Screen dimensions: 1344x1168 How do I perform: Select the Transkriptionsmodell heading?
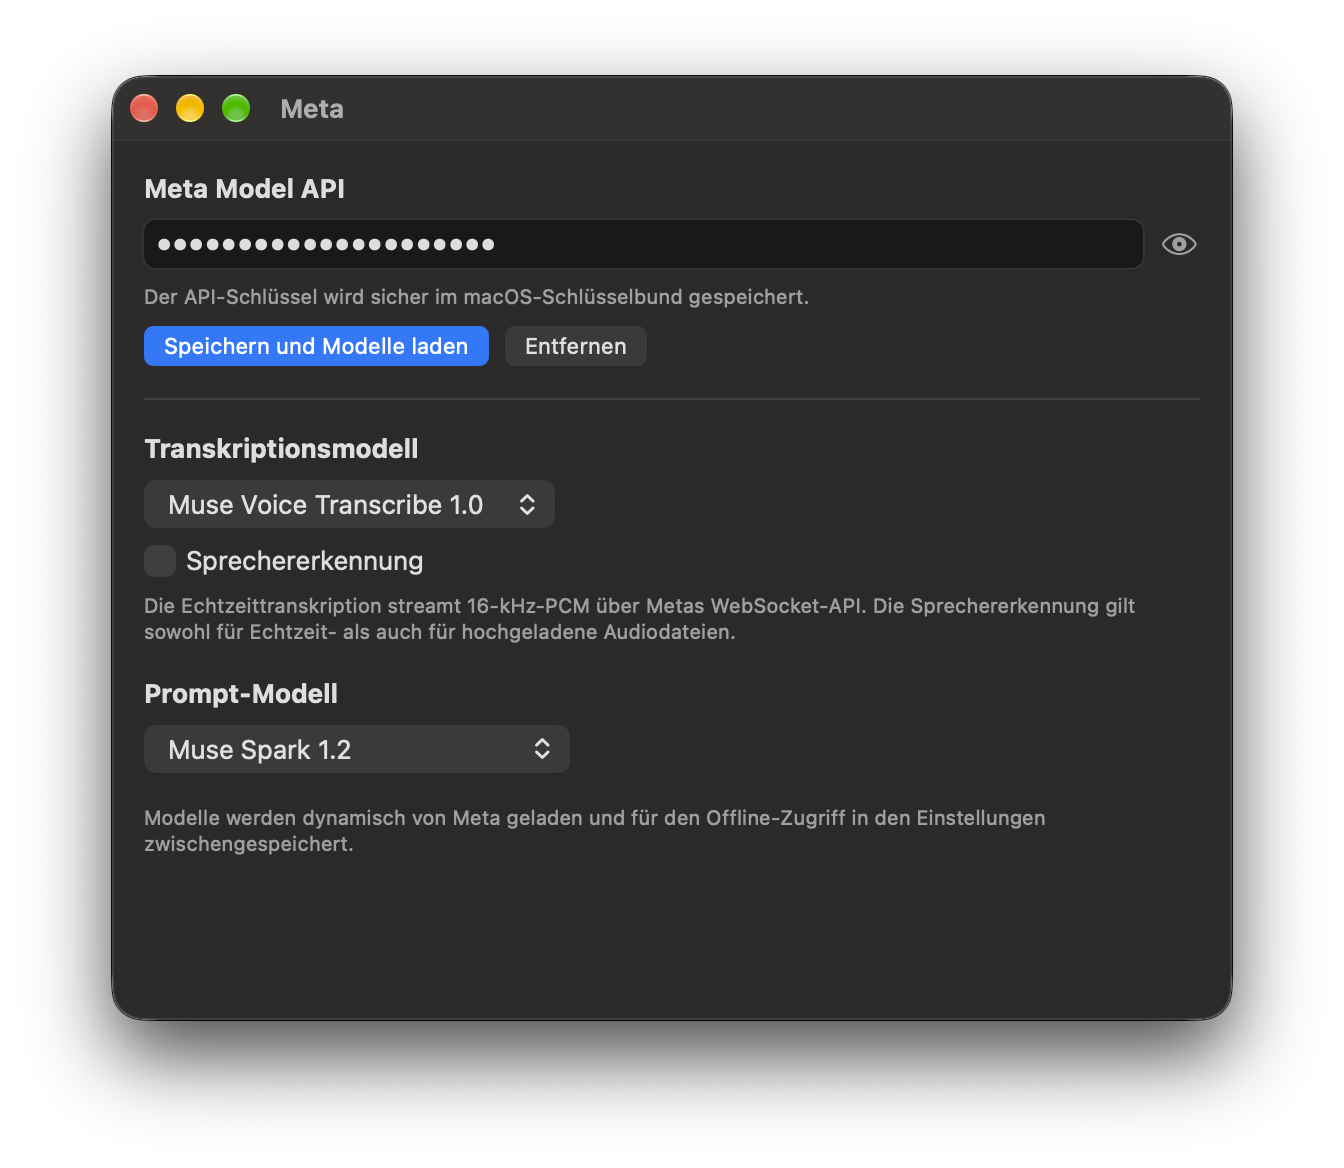click(x=281, y=449)
